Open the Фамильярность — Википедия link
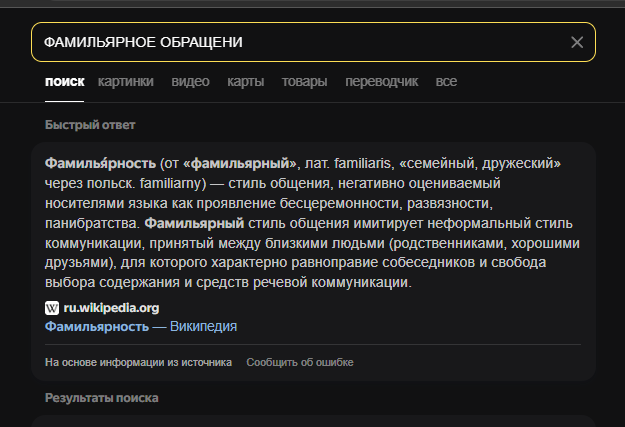This screenshot has height=427, width=625. point(141,327)
